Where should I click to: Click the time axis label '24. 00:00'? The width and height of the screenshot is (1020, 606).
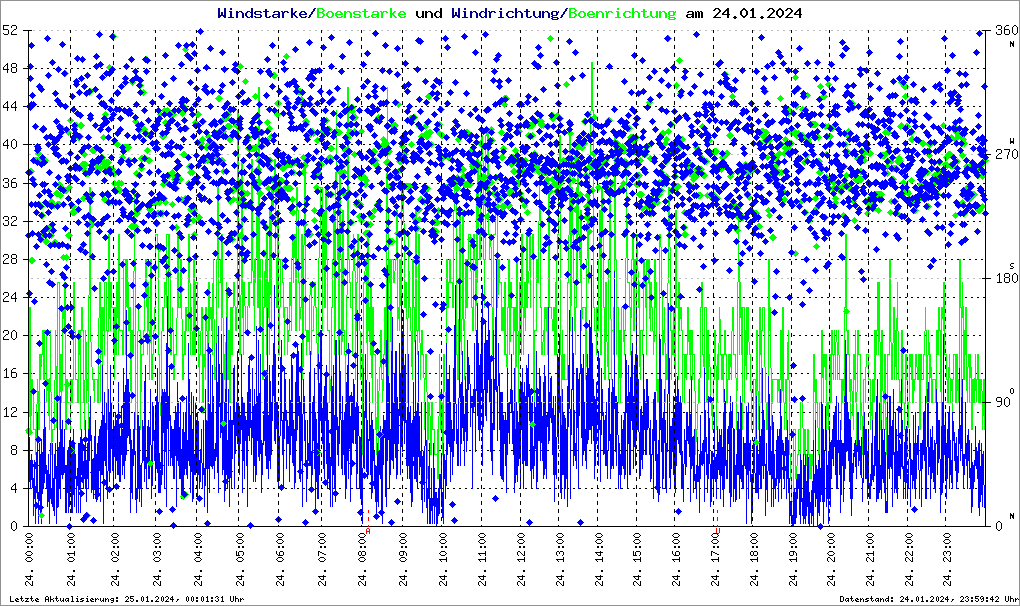[29, 559]
